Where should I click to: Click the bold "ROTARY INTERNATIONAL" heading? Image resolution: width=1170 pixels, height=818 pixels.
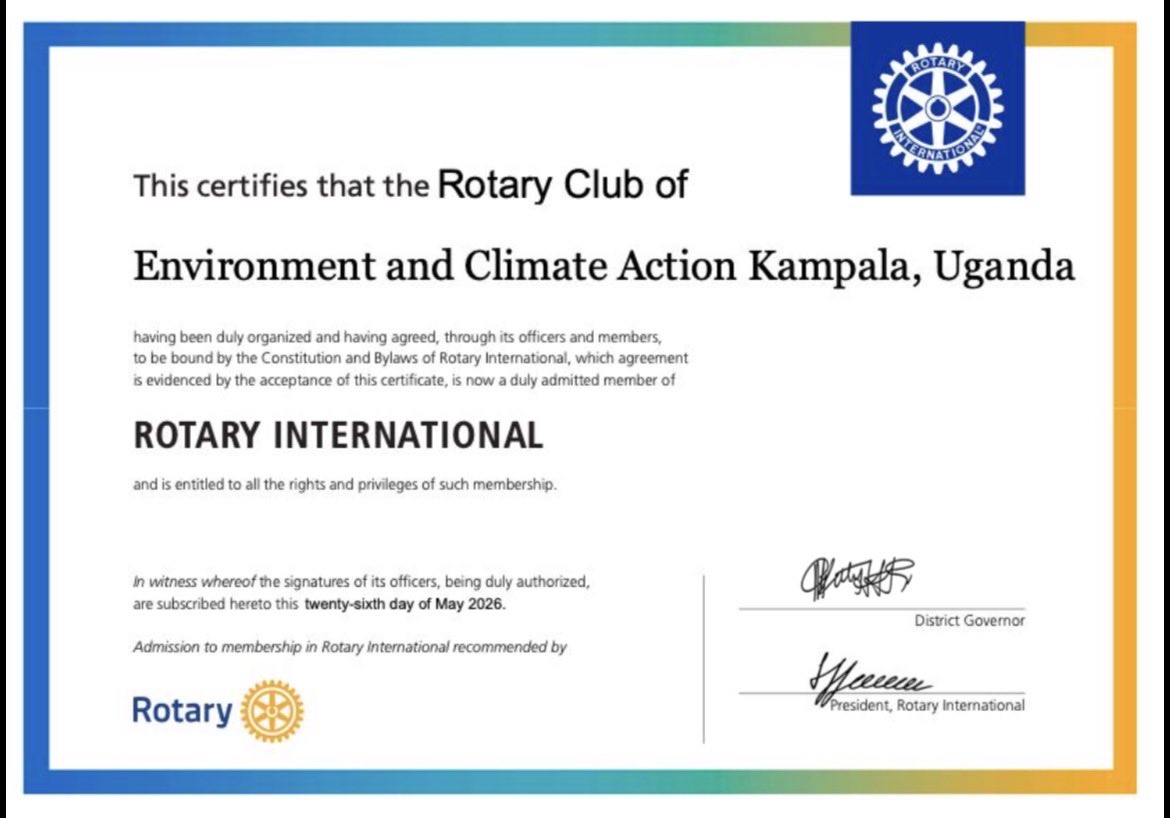[338, 435]
